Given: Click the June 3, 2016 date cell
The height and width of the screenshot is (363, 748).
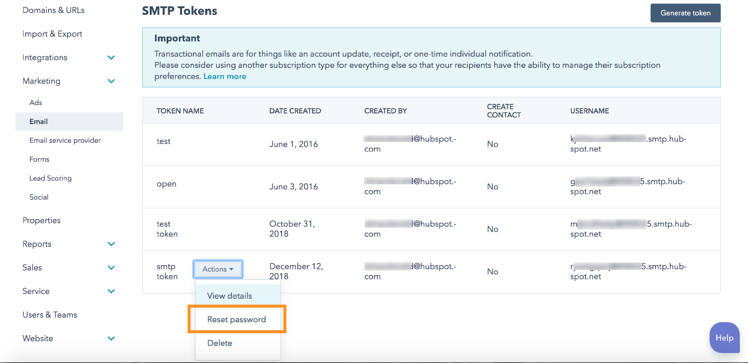Looking at the screenshot, I should [293, 187].
